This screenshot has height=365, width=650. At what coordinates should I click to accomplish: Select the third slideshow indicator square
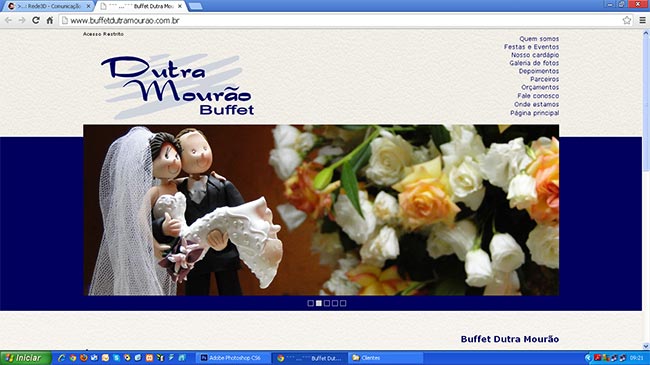click(327, 303)
